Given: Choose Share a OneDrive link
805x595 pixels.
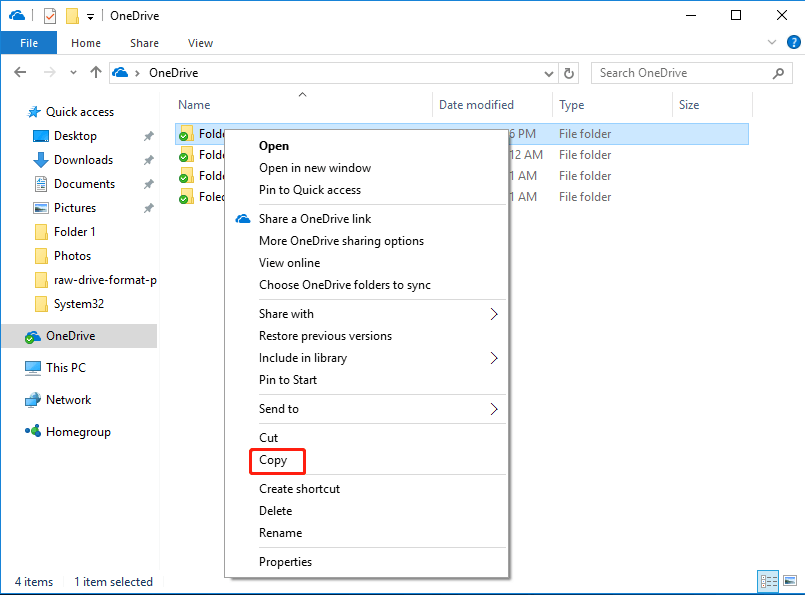Looking at the screenshot, I should tap(315, 219).
